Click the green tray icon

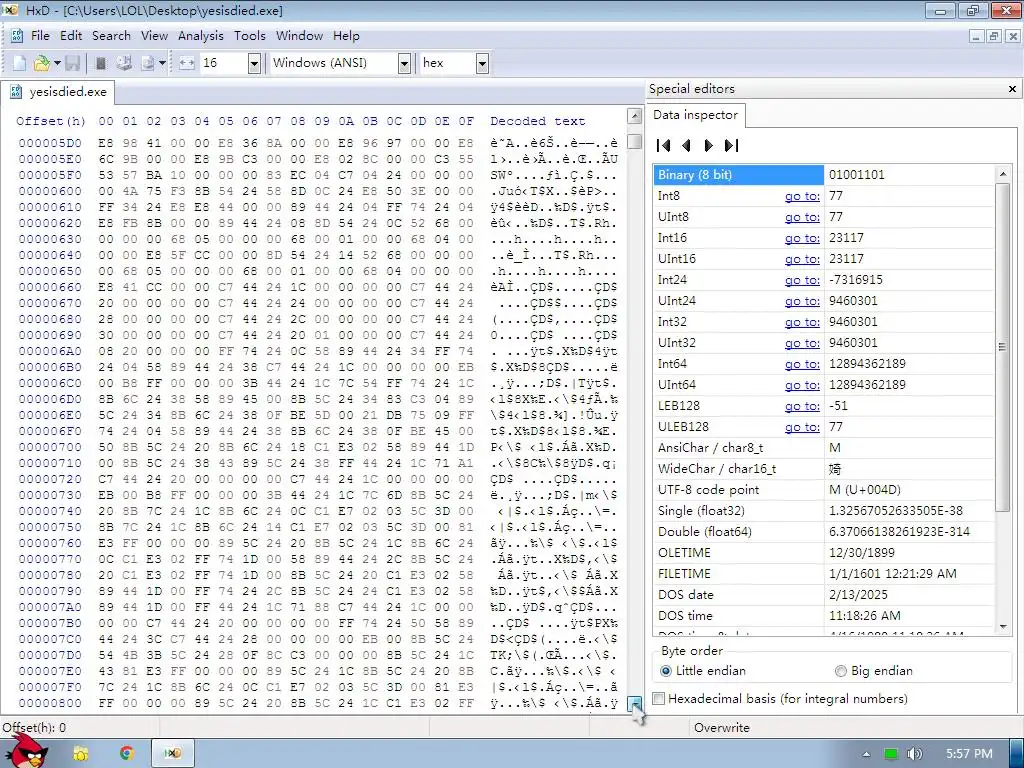tap(891, 754)
